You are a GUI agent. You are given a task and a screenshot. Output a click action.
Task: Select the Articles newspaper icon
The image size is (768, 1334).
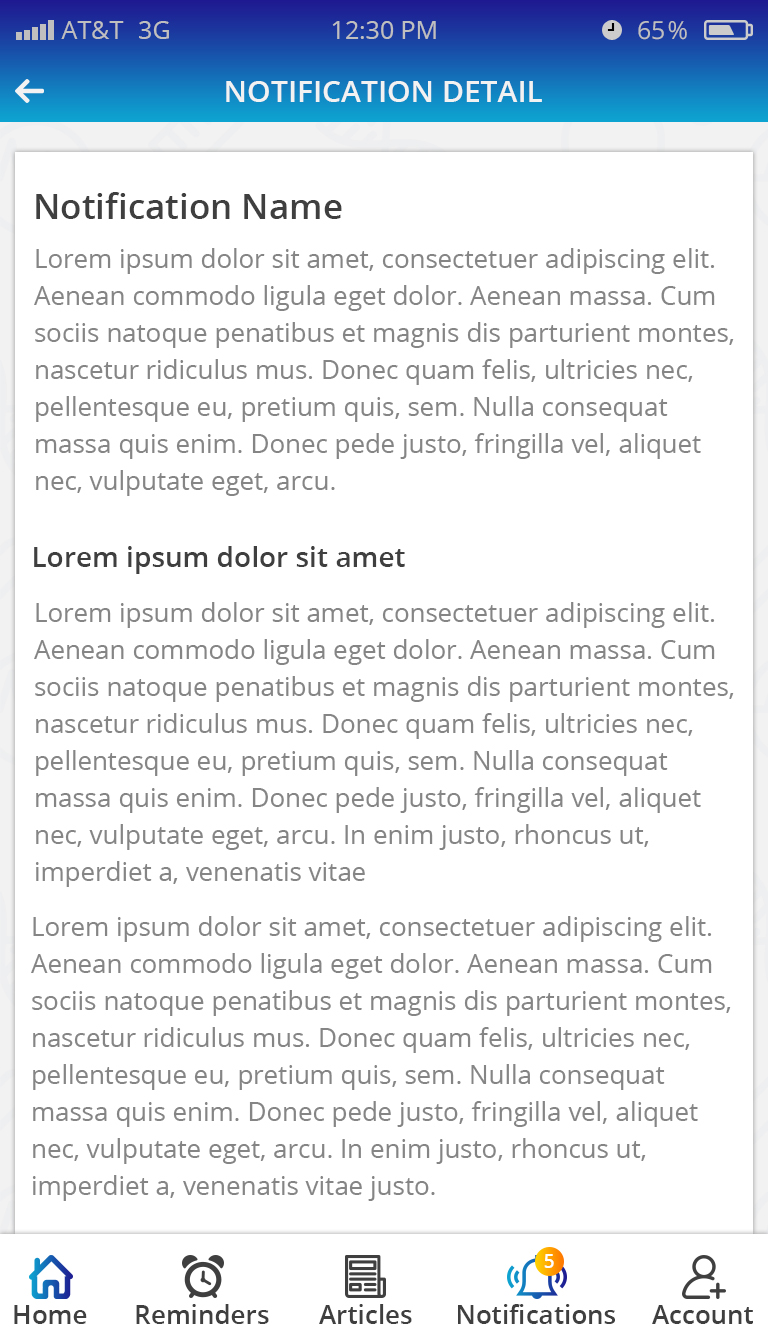point(365,1277)
